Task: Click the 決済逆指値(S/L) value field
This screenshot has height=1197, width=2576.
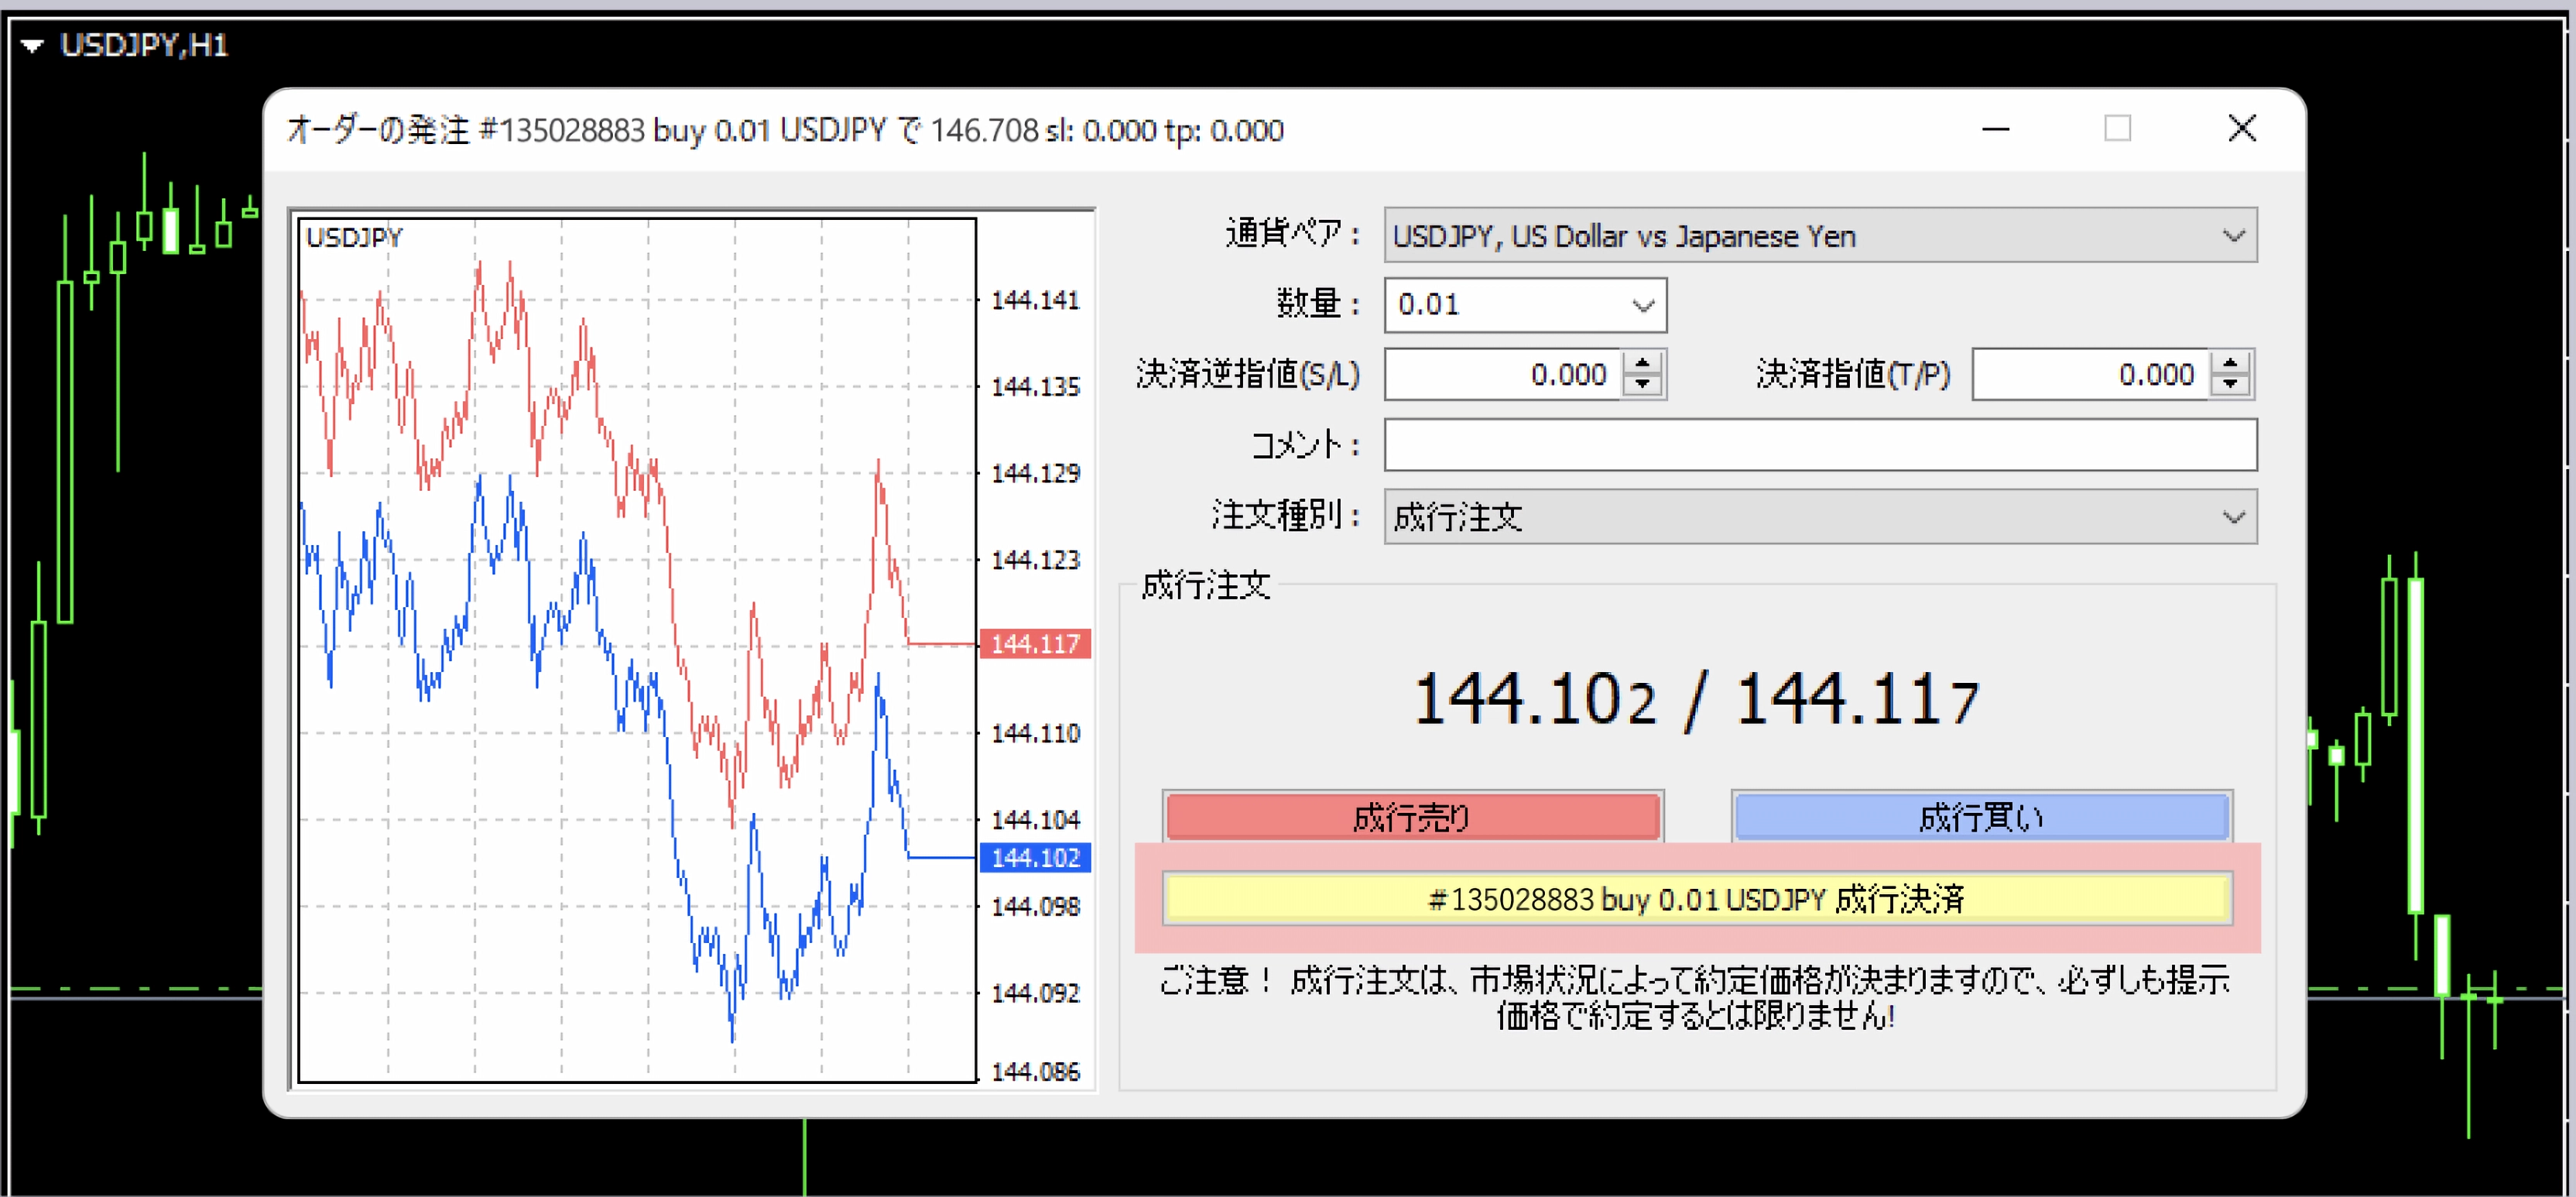Action: tap(1503, 375)
